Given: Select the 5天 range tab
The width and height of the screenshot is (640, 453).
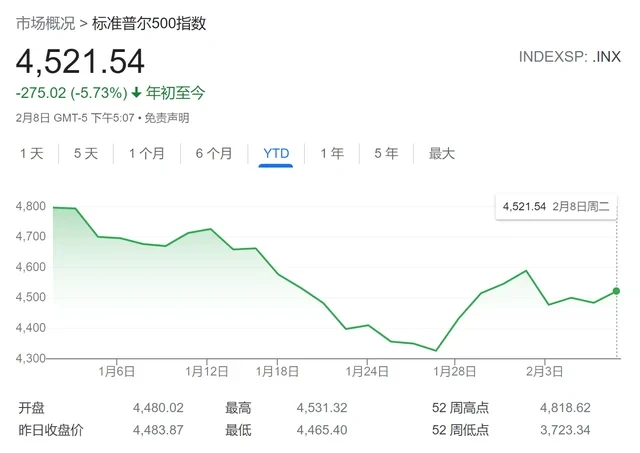Looking at the screenshot, I should (x=85, y=153).
